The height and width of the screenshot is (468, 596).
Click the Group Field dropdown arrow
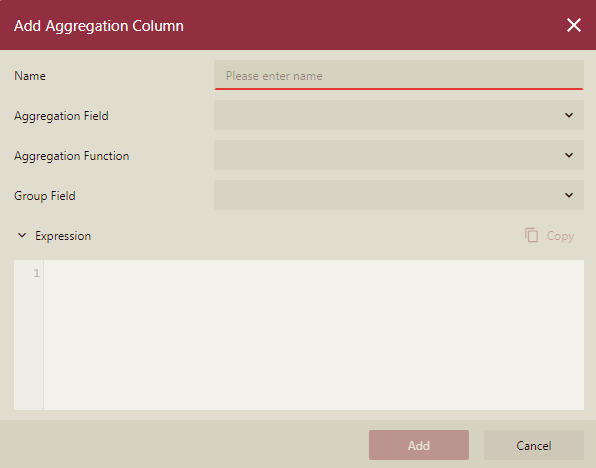(569, 195)
